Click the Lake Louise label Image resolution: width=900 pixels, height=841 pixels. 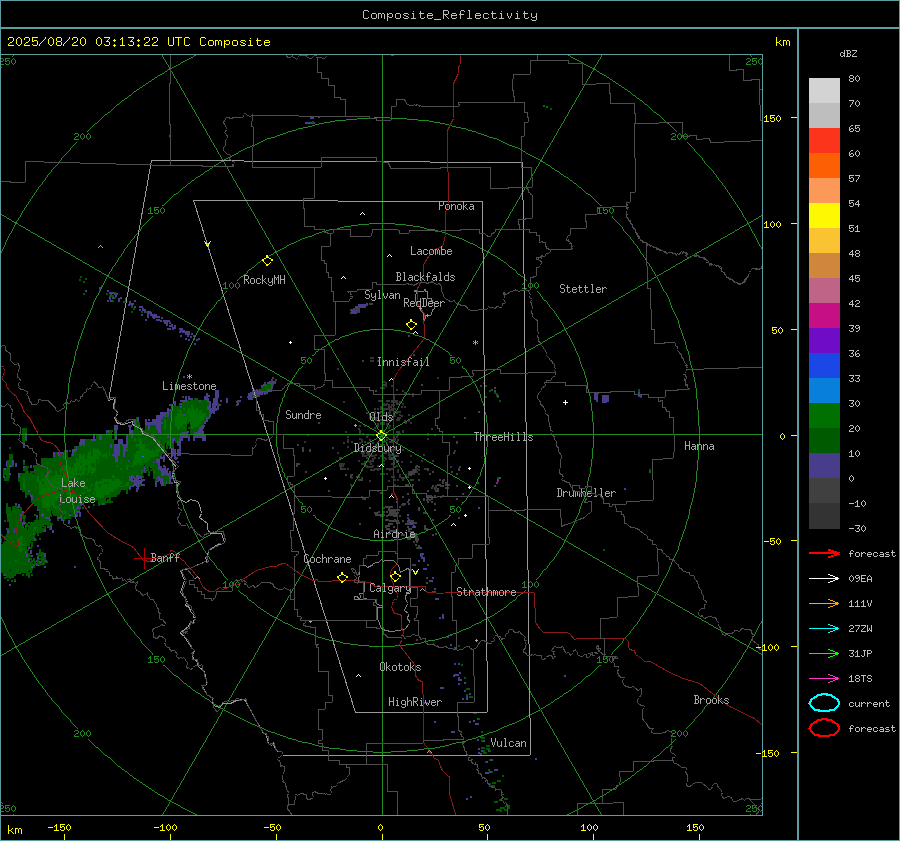point(77,491)
